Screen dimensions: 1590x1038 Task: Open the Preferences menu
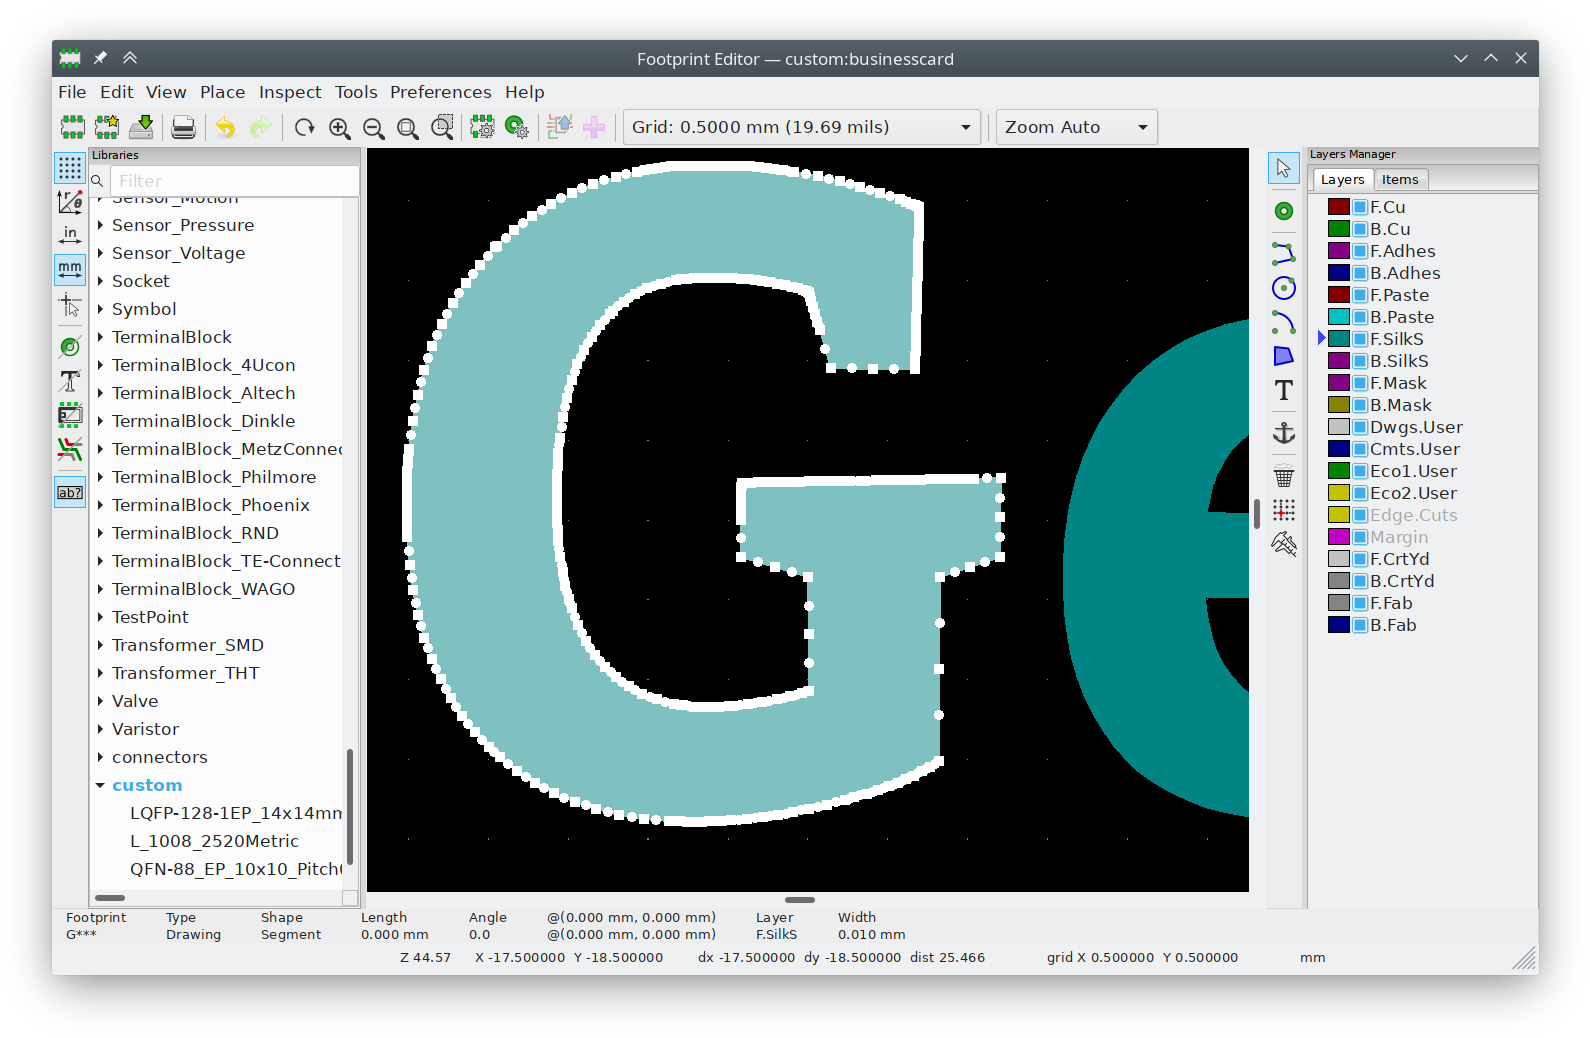(x=441, y=92)
